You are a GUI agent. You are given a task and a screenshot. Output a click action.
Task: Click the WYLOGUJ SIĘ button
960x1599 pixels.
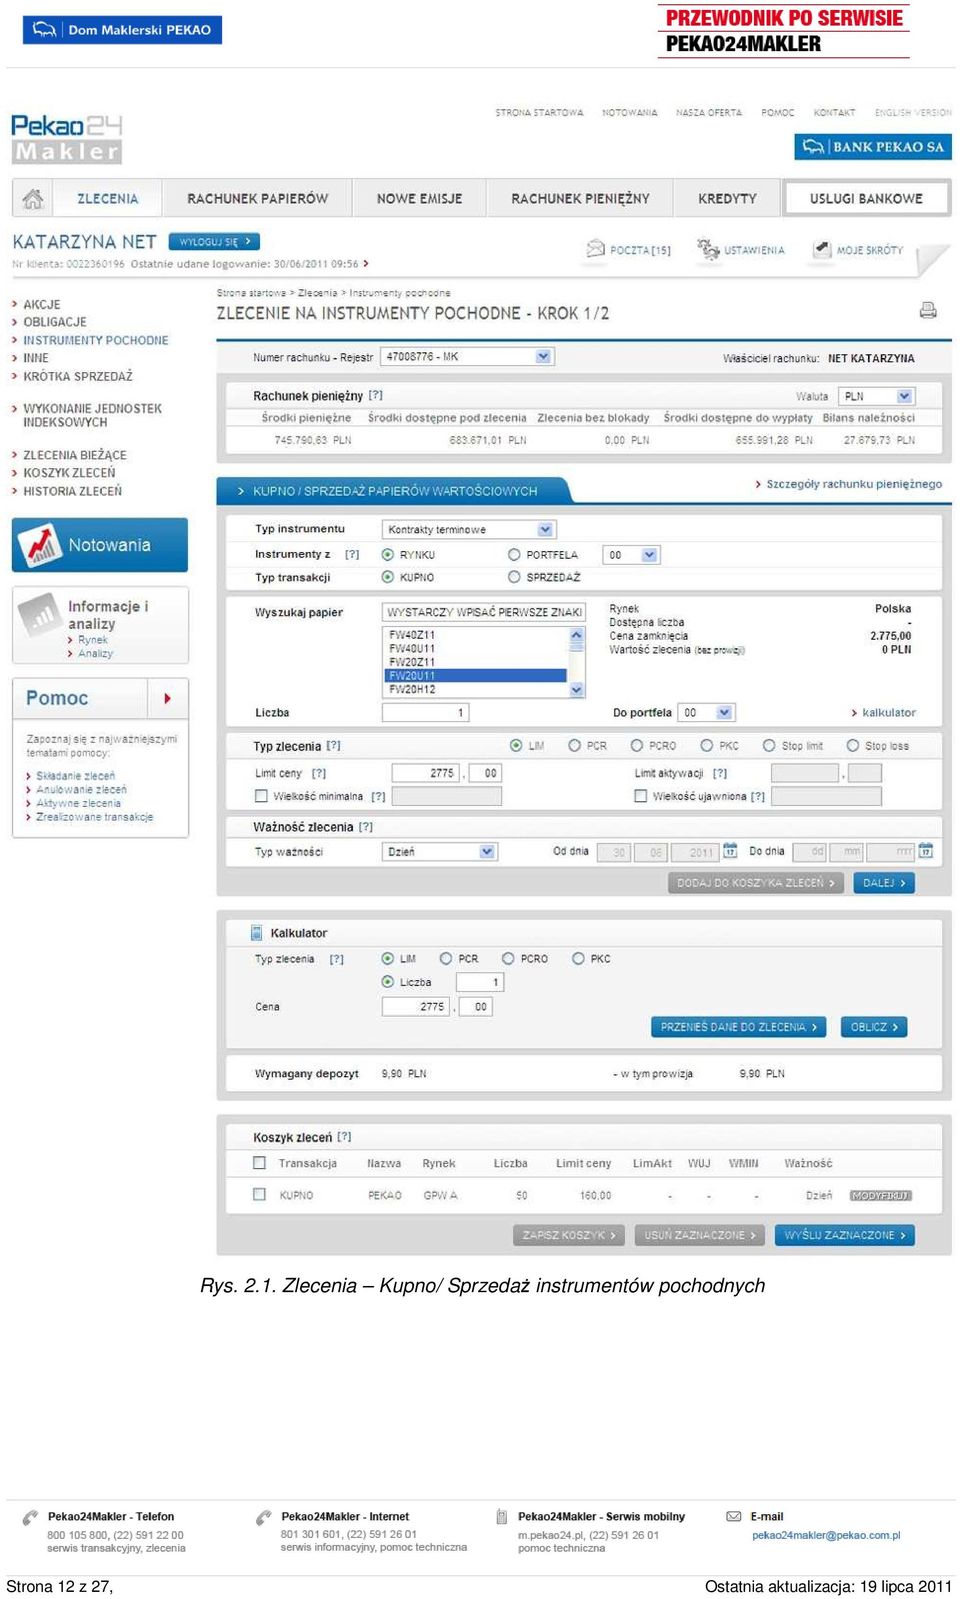[x=214, y=241]
